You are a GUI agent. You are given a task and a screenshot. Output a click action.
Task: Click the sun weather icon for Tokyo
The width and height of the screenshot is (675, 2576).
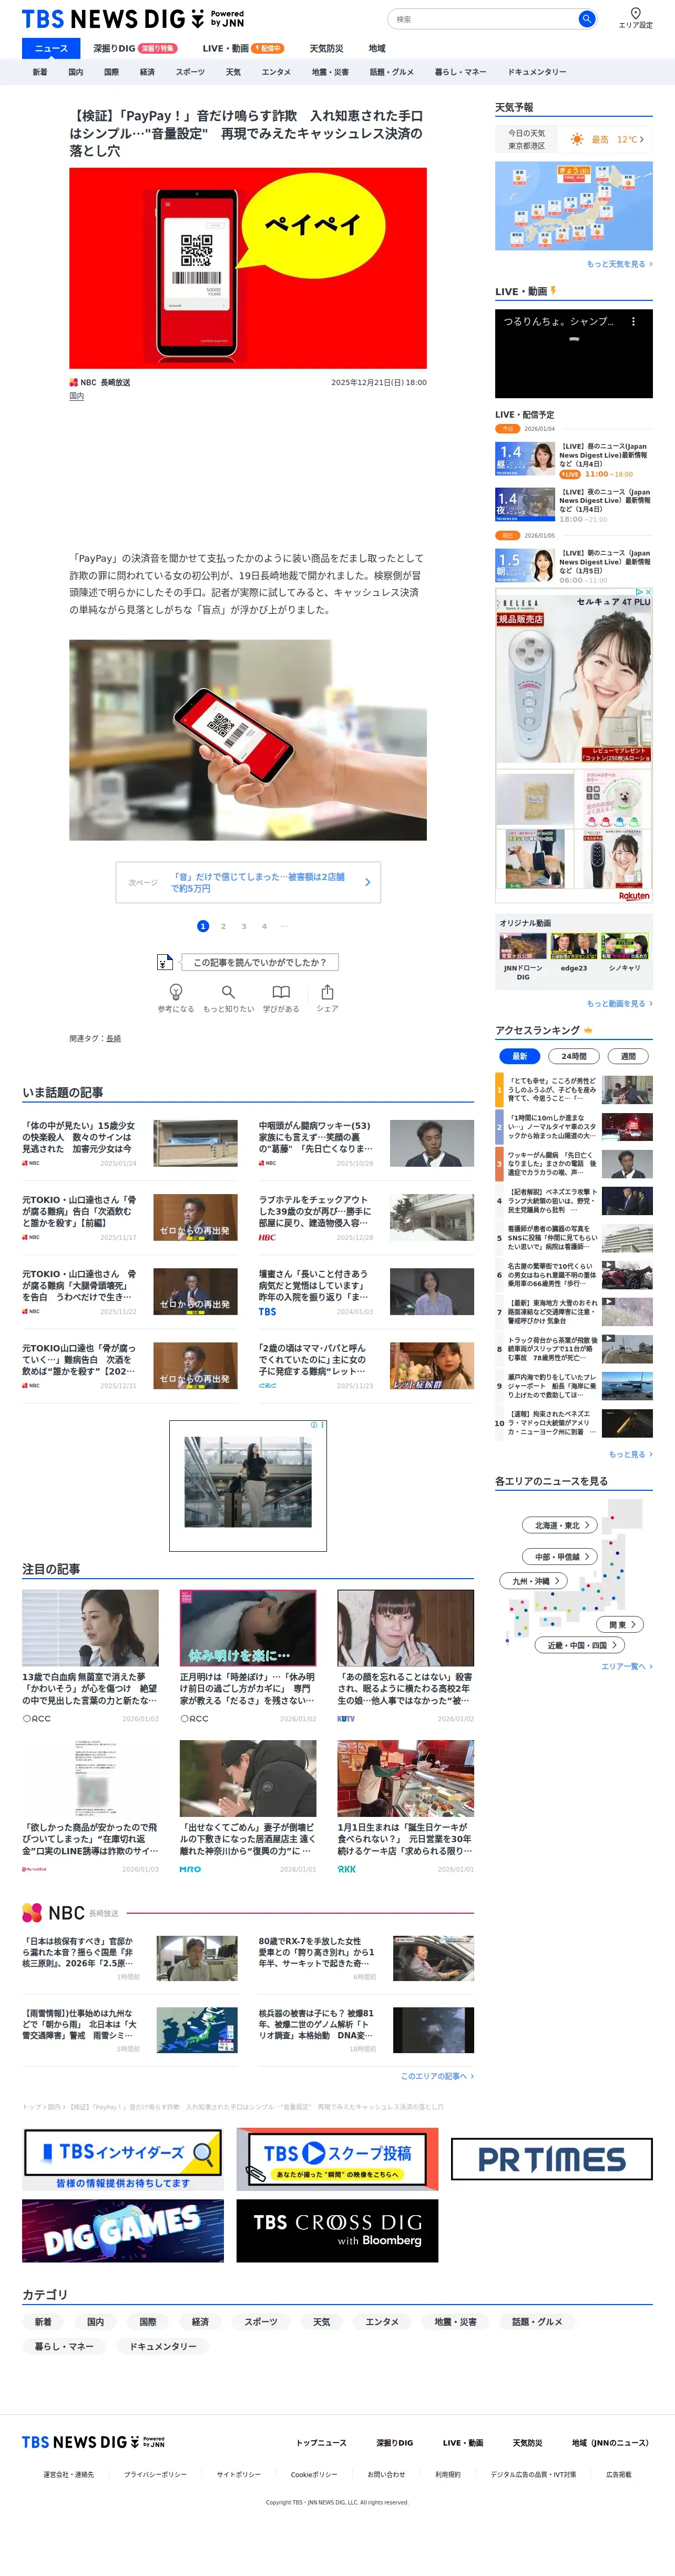[577, 140]
